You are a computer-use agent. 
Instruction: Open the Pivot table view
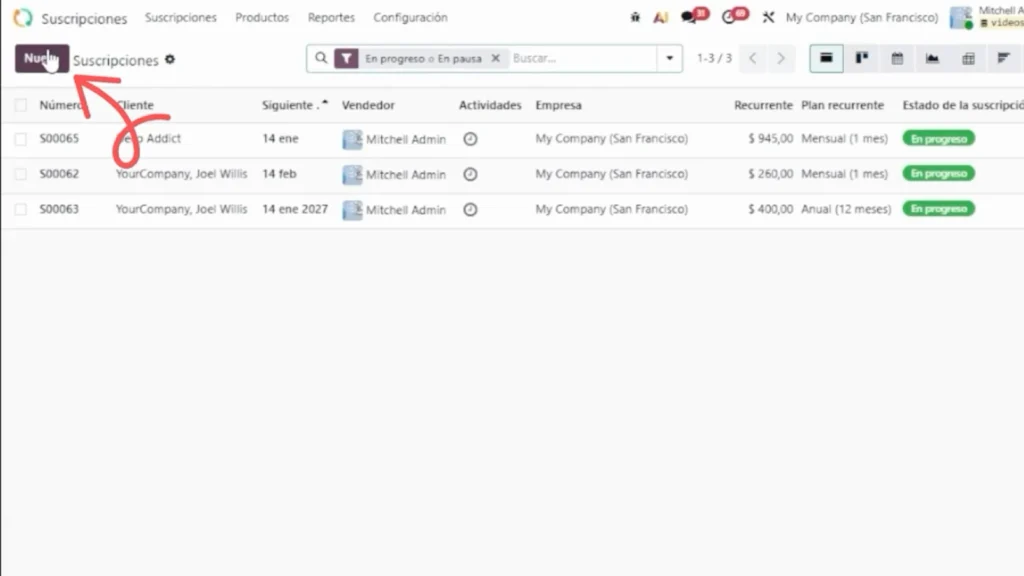[x=968, y=59]
